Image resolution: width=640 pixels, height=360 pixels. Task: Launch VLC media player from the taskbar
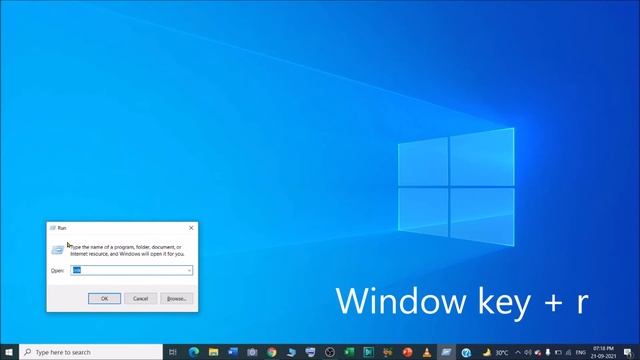click(427, 352)
